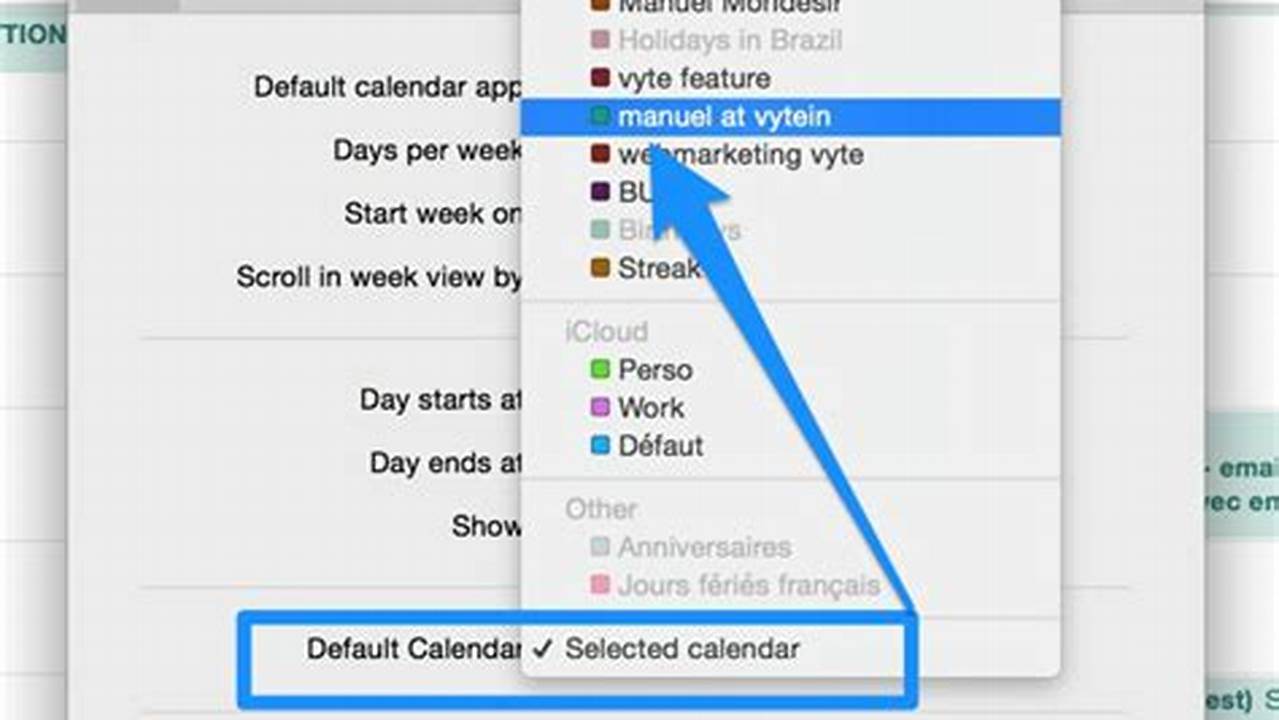The height and width of the screenshot is (720, 1279).
Task: Click the Selected calendar option
Action: [681, 649]
